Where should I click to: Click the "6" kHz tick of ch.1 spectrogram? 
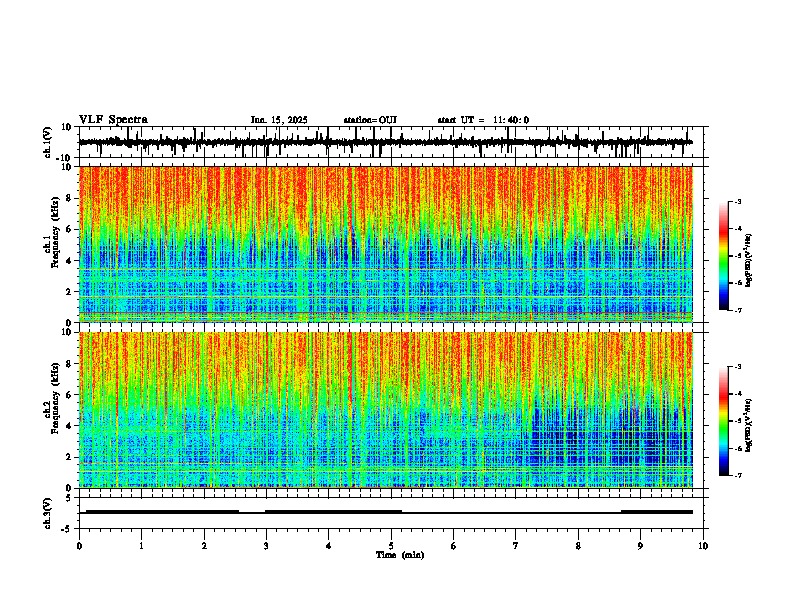click(70, 230)
